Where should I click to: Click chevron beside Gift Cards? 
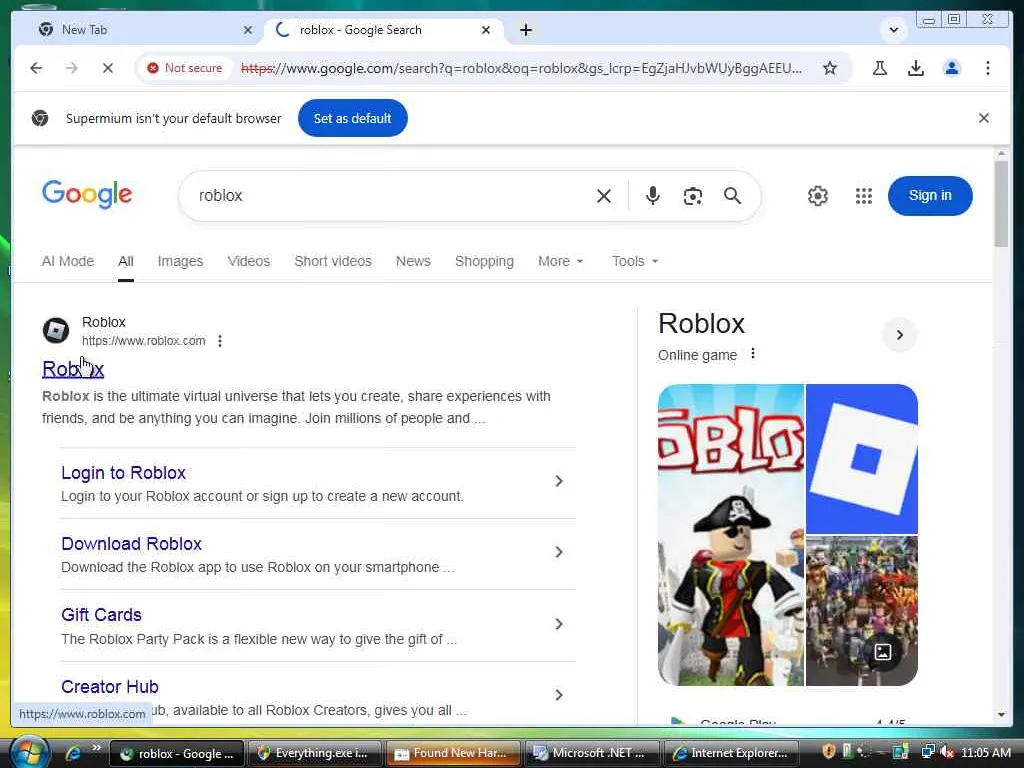pyautogui.click(x=558, y=624)
